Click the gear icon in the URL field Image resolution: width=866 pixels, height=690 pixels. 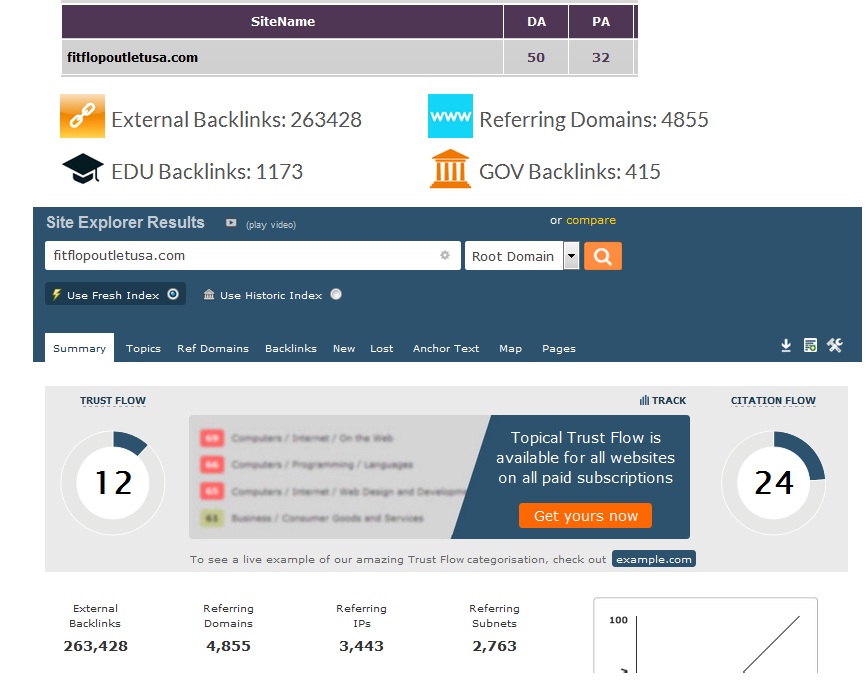pos(445,255)
